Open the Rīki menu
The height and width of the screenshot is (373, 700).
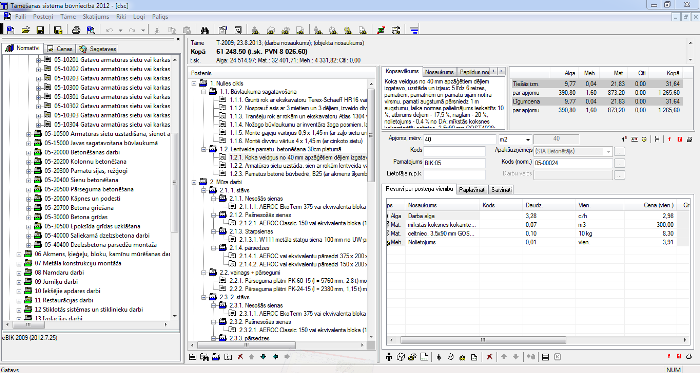tap(121, 17)
